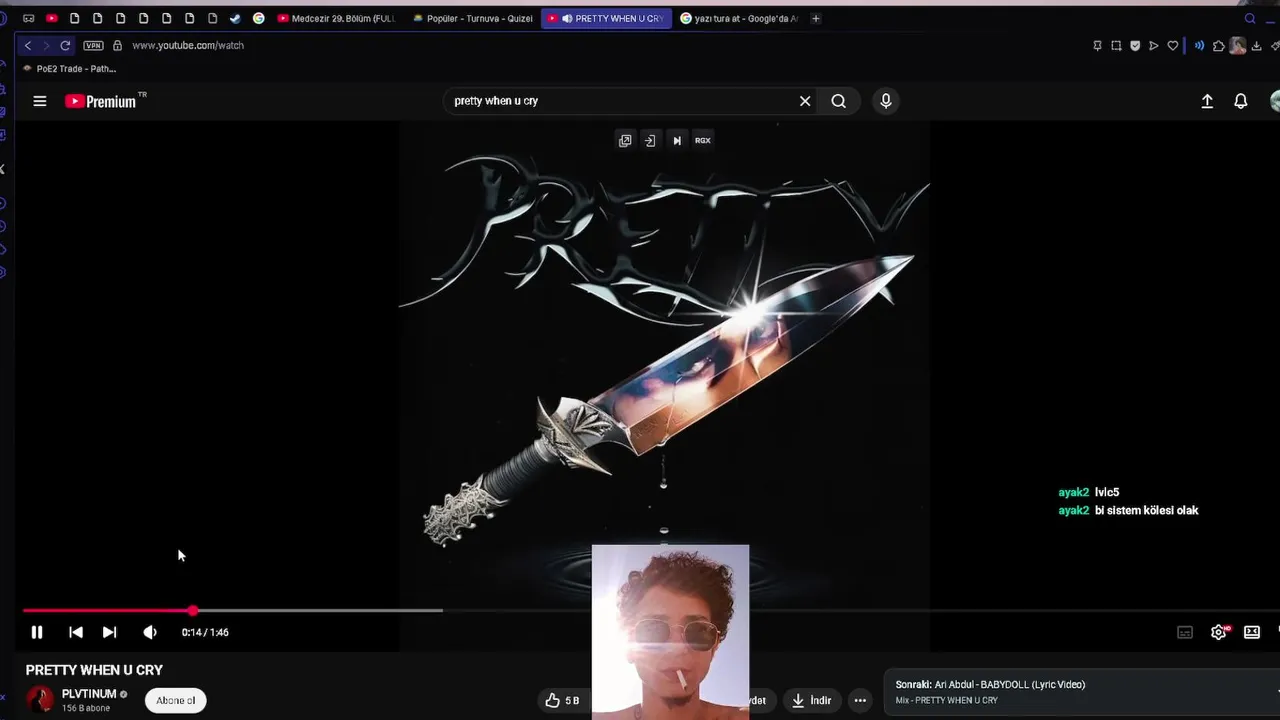Click the 0:14 / 1:46 time display

(x=205, y=632)
